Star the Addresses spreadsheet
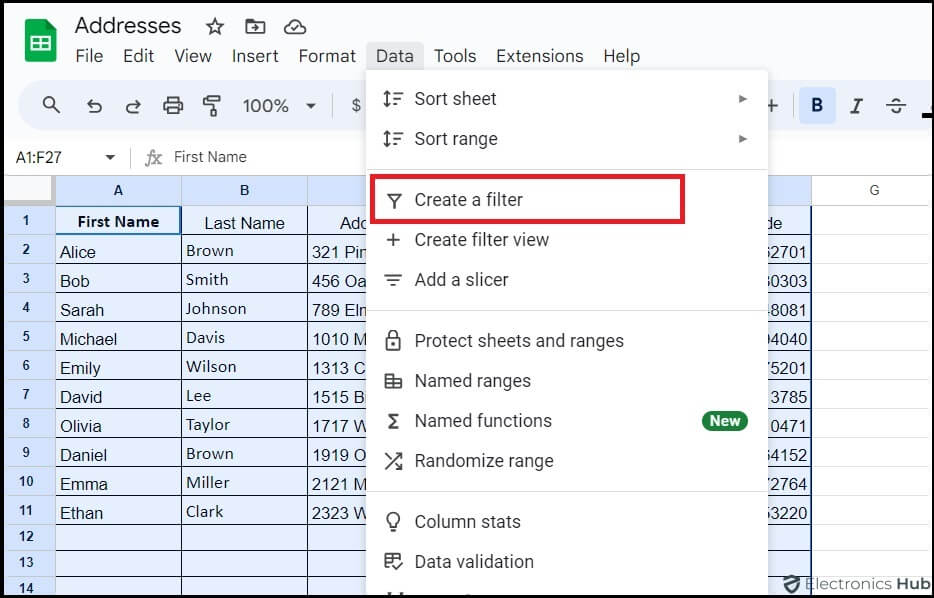 tap(213, 27)
